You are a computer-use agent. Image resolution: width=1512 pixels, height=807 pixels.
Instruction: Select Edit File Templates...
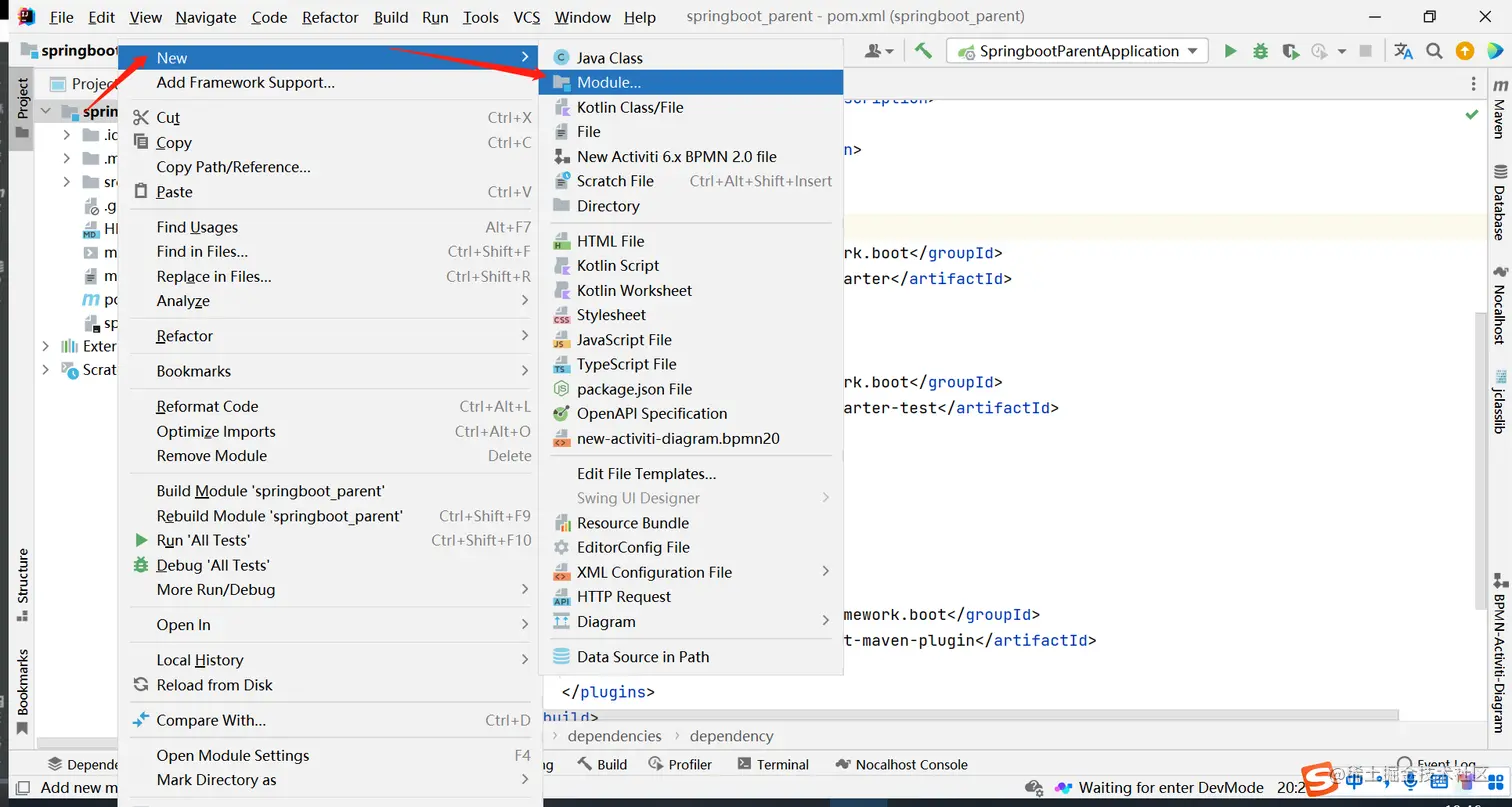[x=691, y=474]
